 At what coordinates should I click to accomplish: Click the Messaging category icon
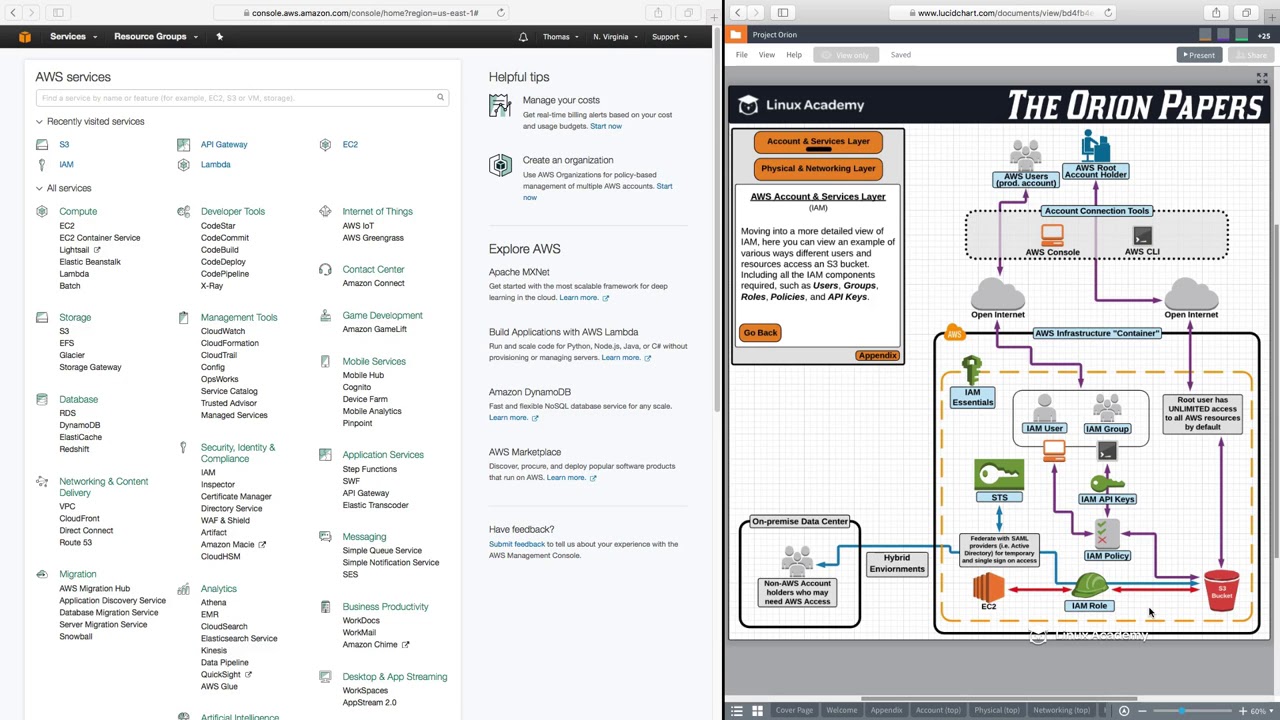coord(325,537)
